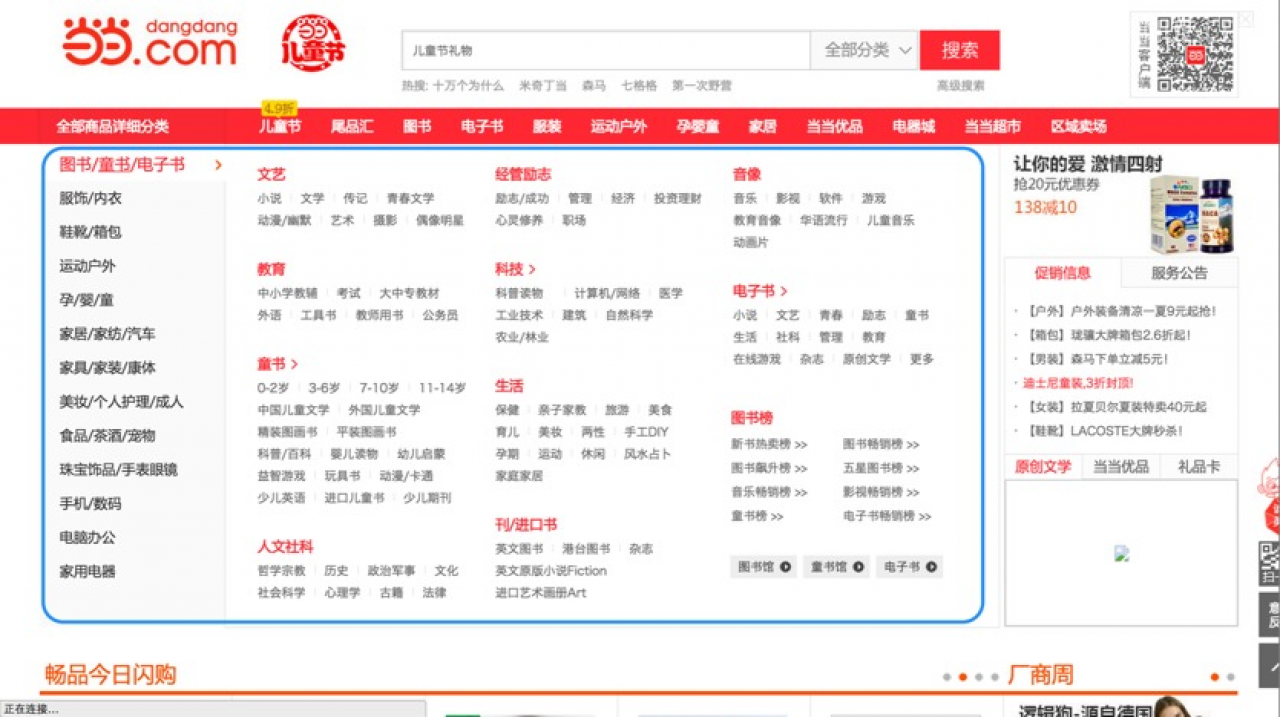Expand the 童书 section chevron
Viewport: 1280px width, 717px height.
(x=294, y=364)
